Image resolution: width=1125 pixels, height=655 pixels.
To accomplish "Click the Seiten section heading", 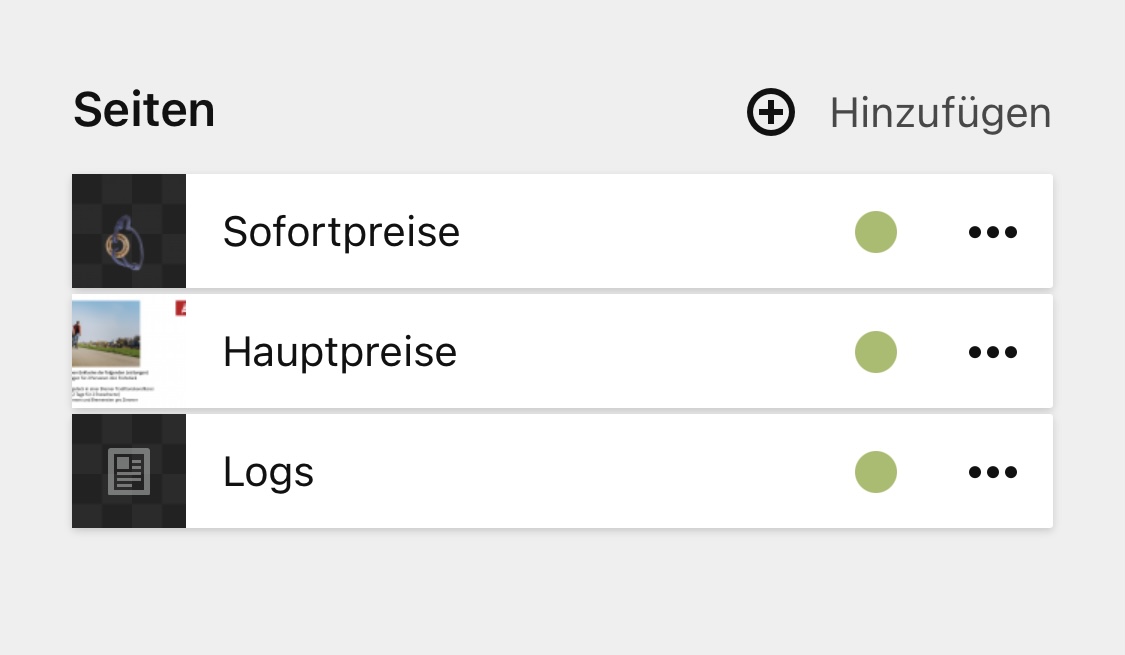I will point(144,110).
